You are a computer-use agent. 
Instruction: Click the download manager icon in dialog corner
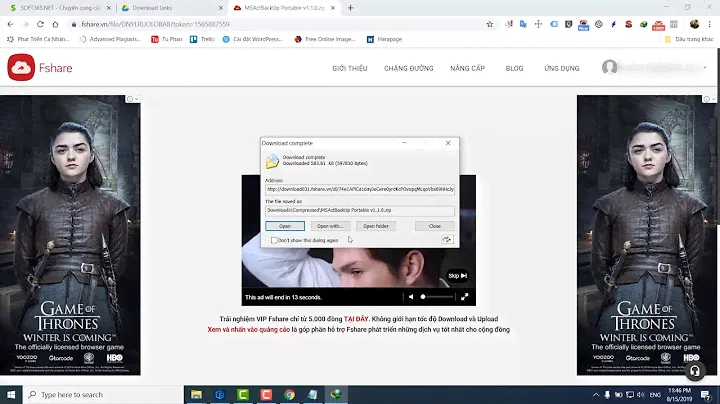(x=447, y=239)
